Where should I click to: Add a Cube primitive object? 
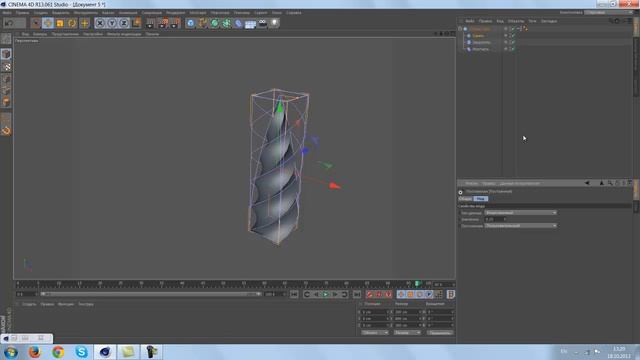191,23
